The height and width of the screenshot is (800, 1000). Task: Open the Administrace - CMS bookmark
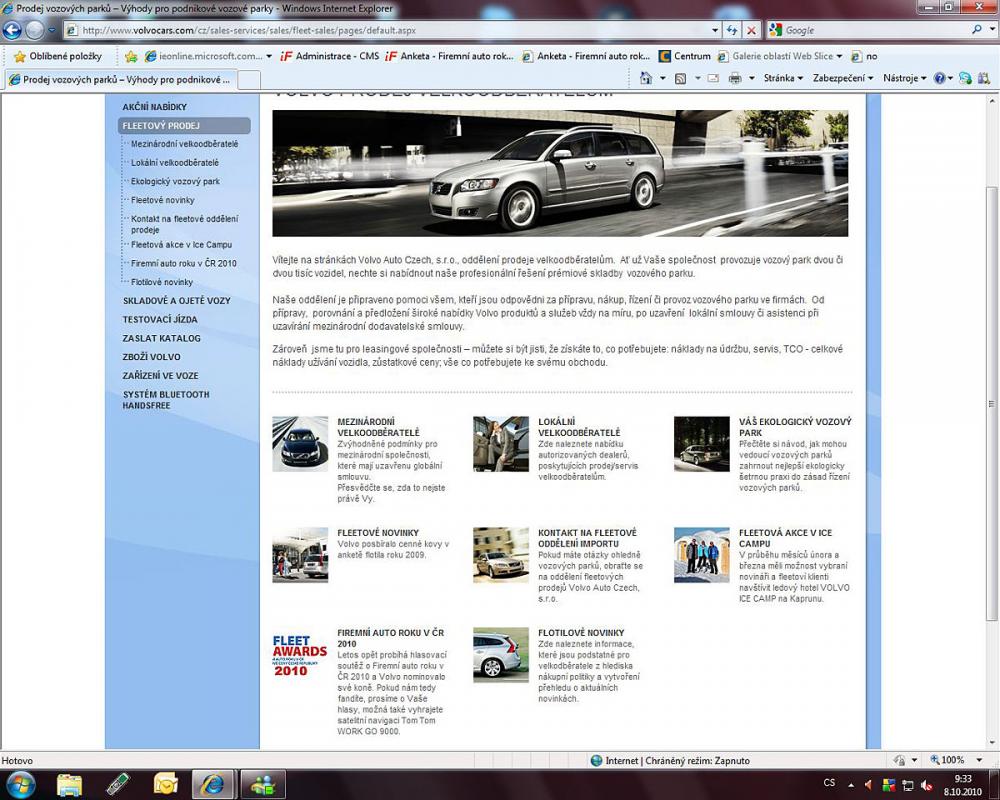330,56
